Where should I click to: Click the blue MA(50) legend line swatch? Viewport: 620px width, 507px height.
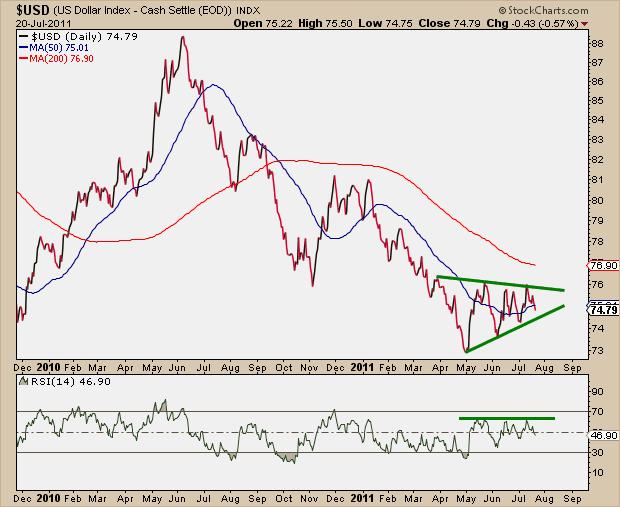[x=24, y=48]
